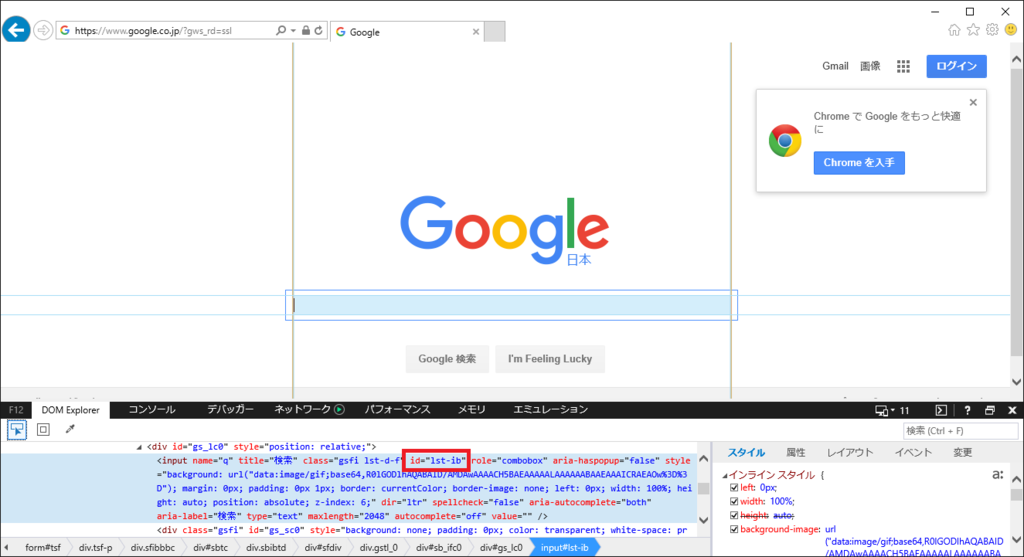Open the 属性 pane tab
Screen dimensions: 1024x557
795,453
